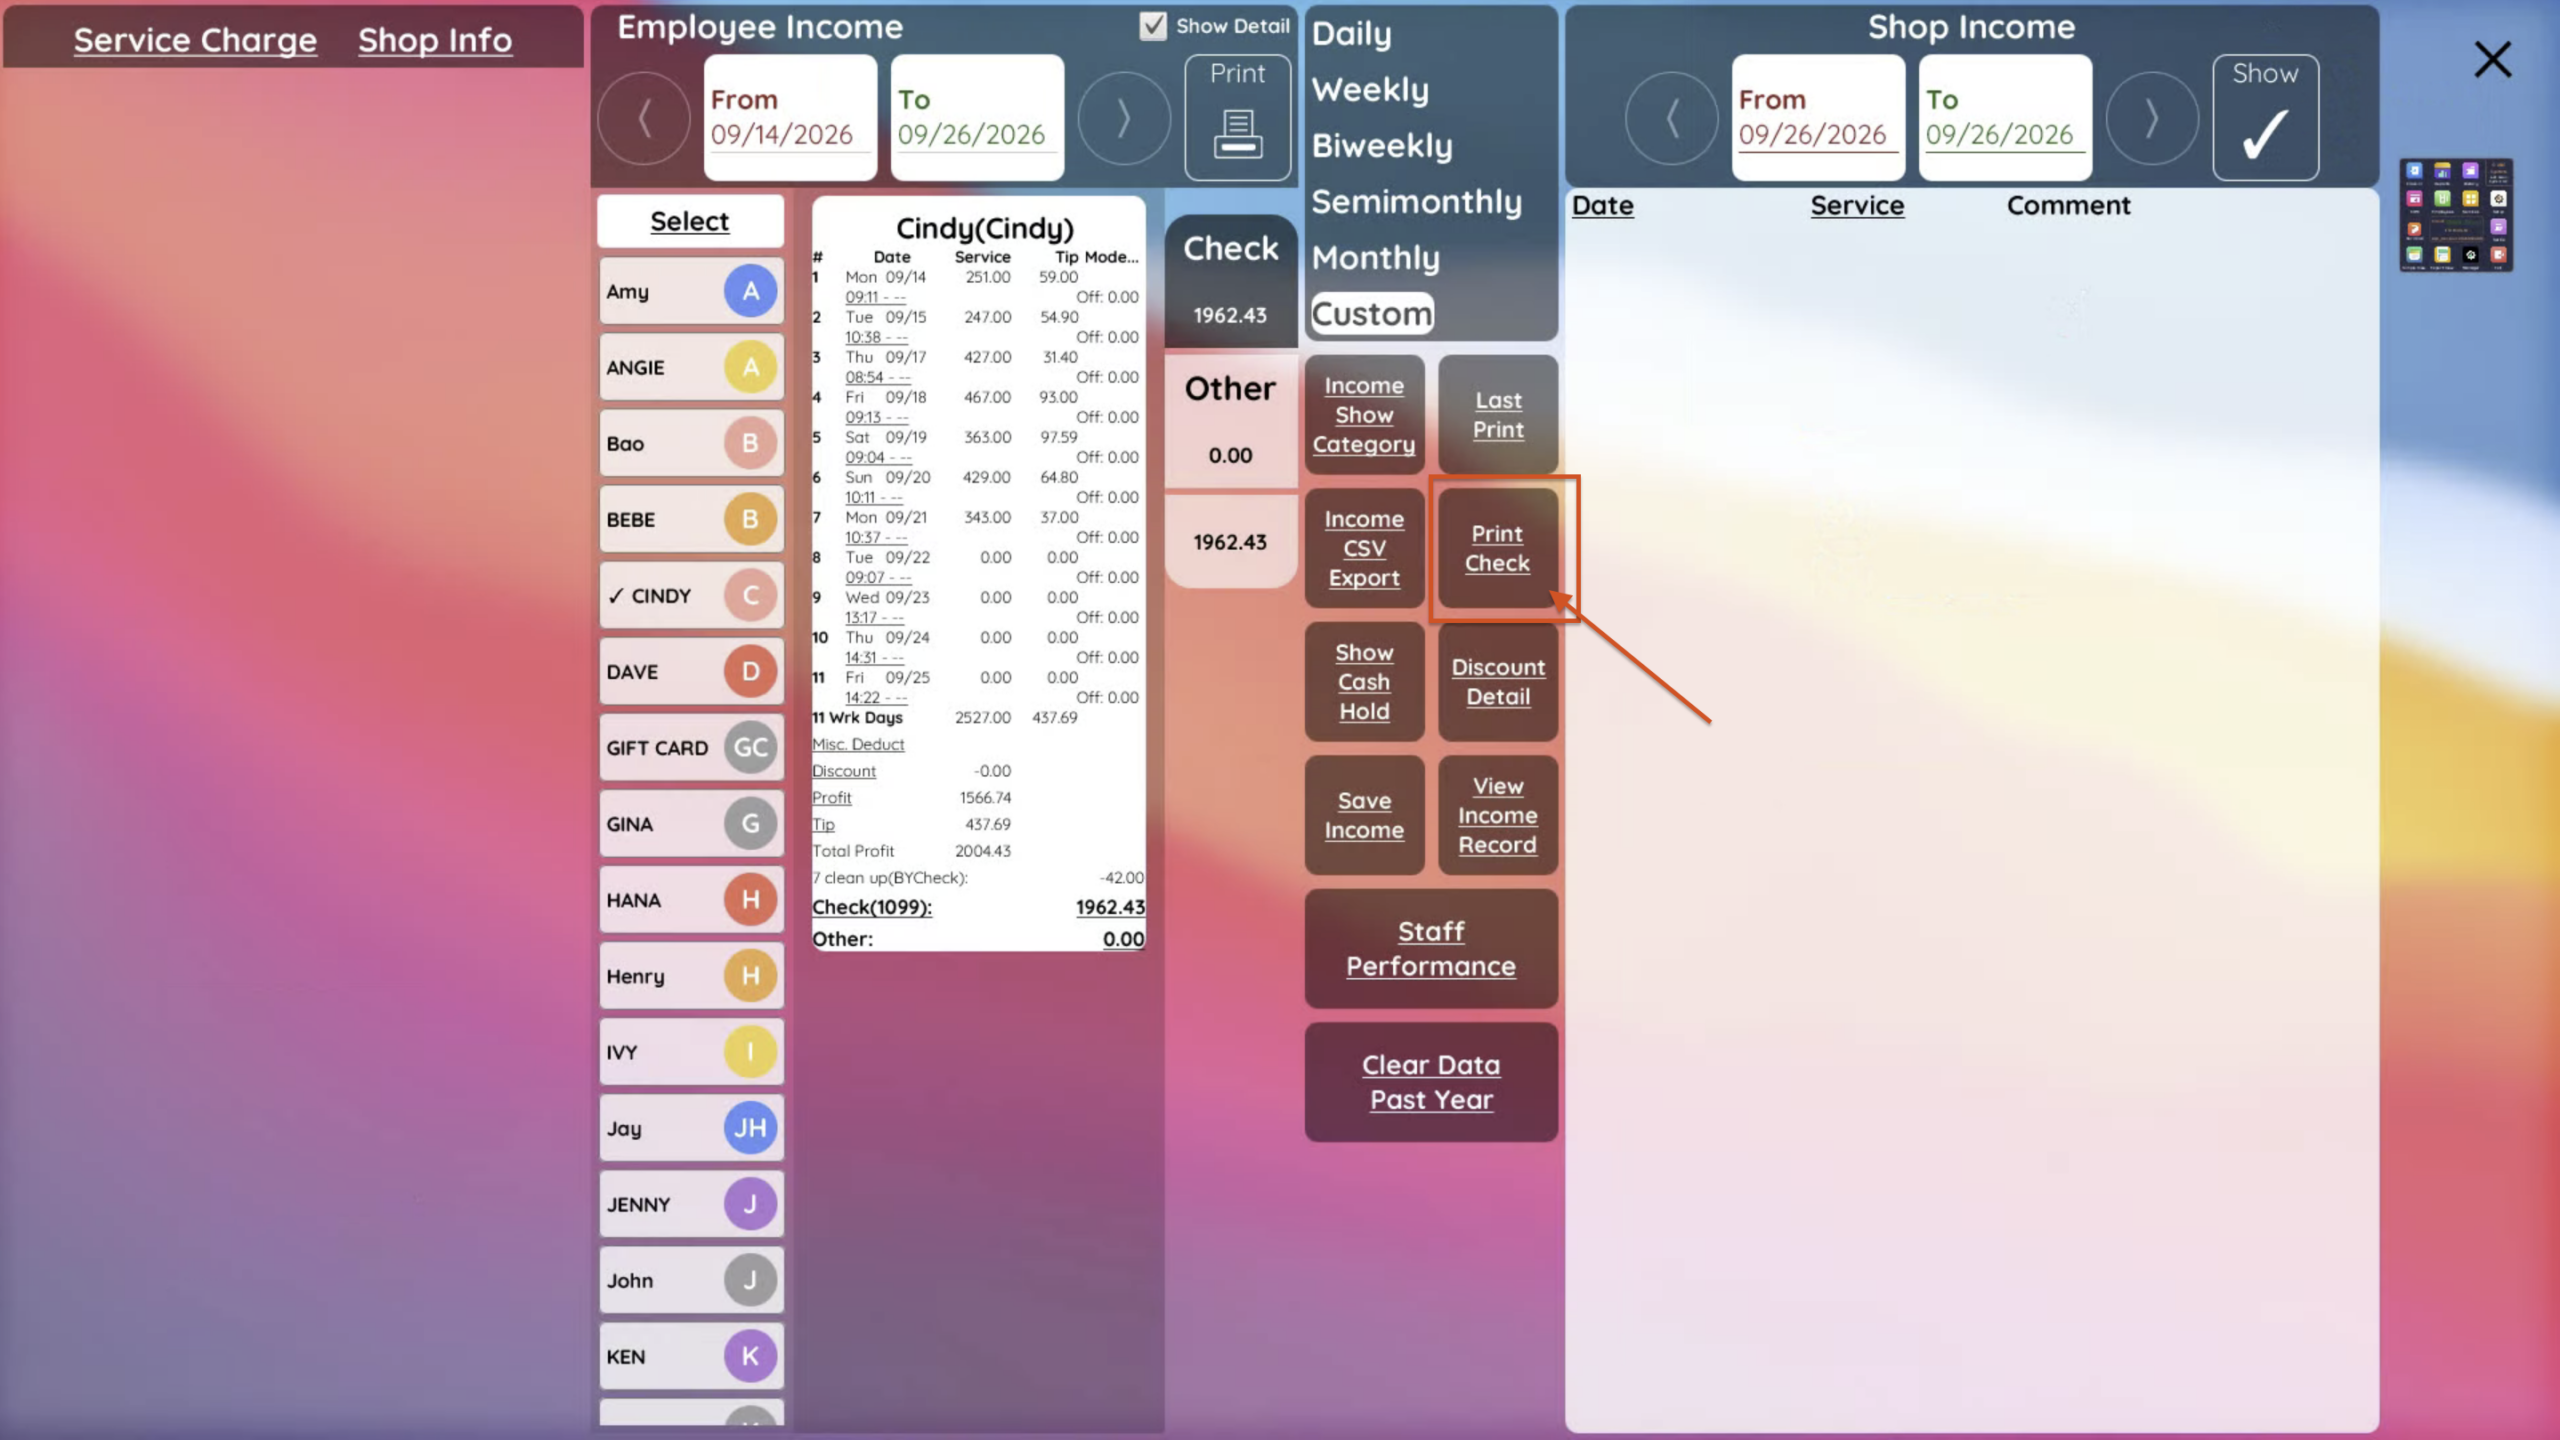The image size is (2560, 1440).
Task: Select KEN employee avatar
Action: tap(750, 1355)
